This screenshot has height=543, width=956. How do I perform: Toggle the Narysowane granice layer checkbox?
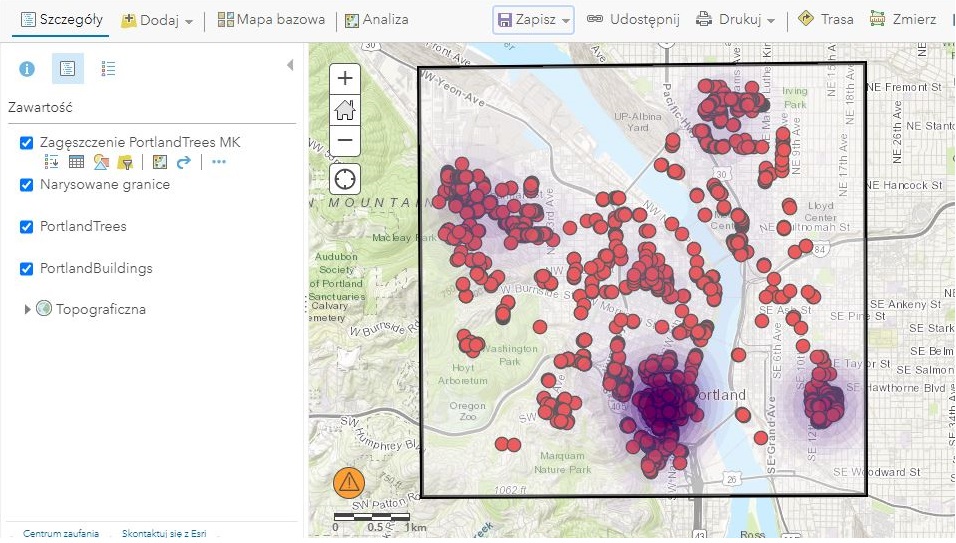[27, 185]
